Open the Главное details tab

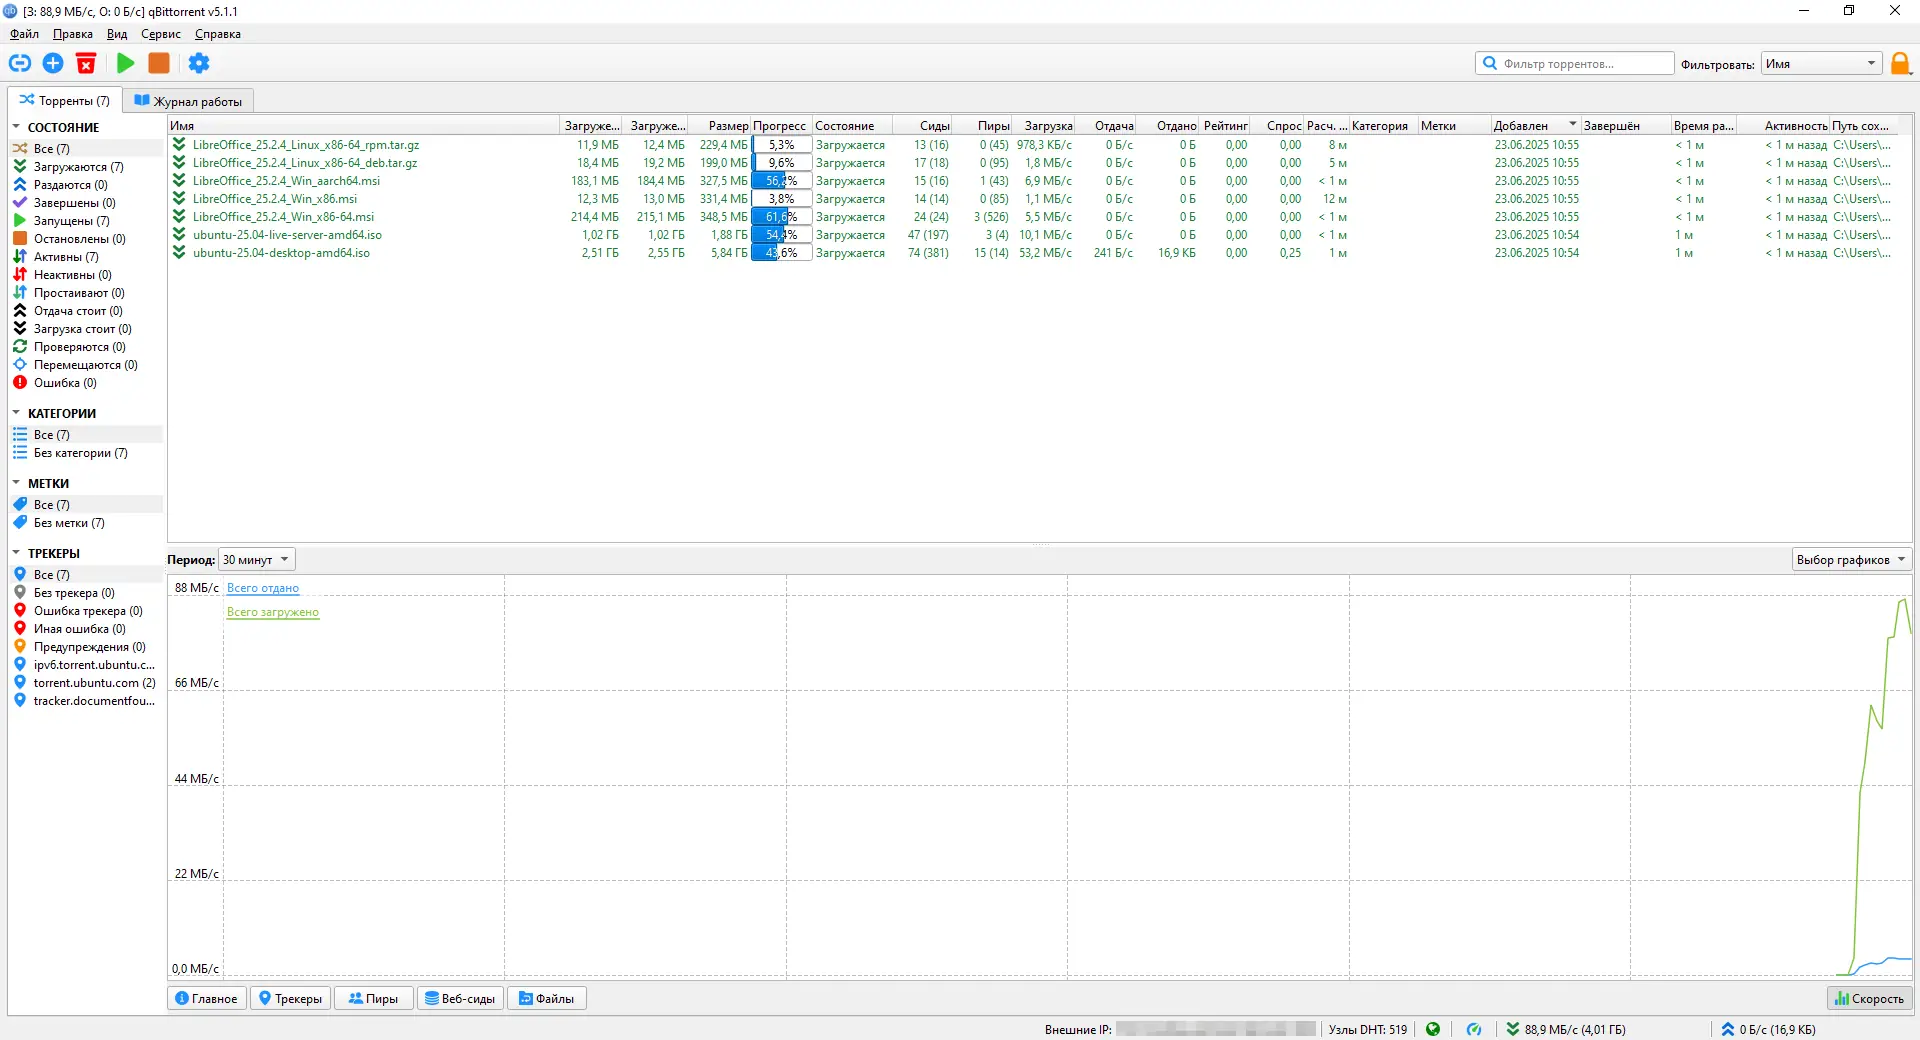(x=206, y=998)
